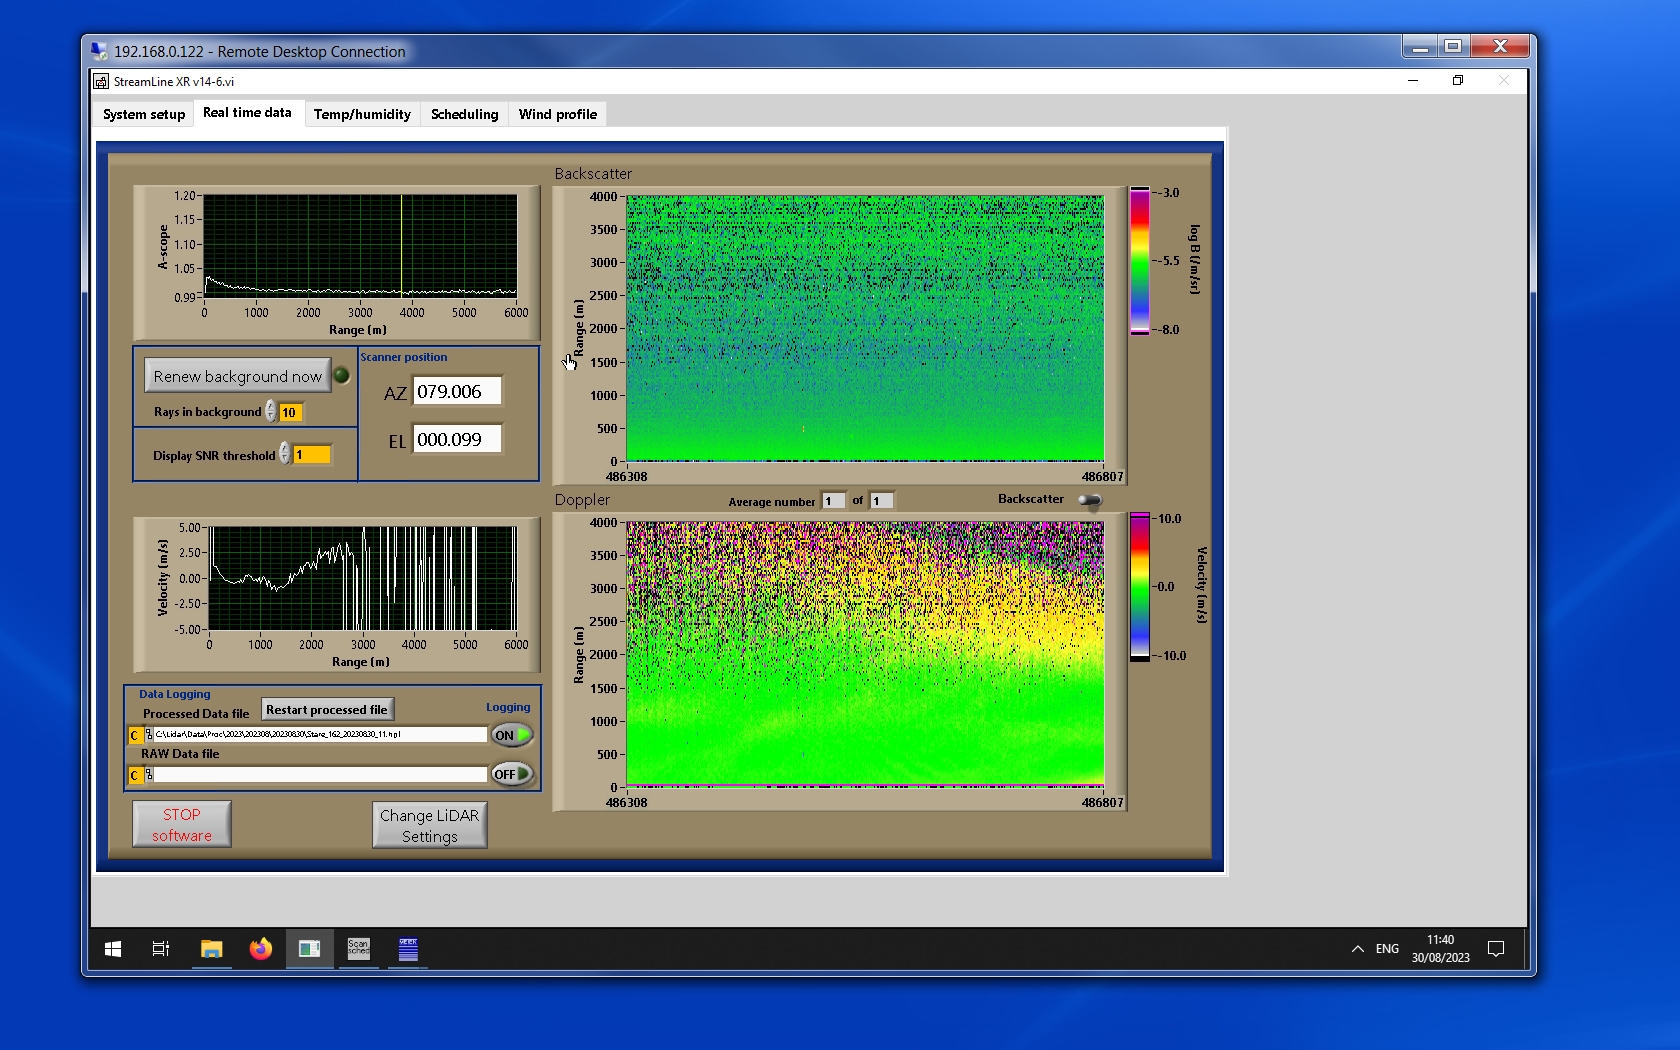This screenshot has width=1680, height=1050.
Task: Click the RAW Data file path field
Action: [320, 775]
